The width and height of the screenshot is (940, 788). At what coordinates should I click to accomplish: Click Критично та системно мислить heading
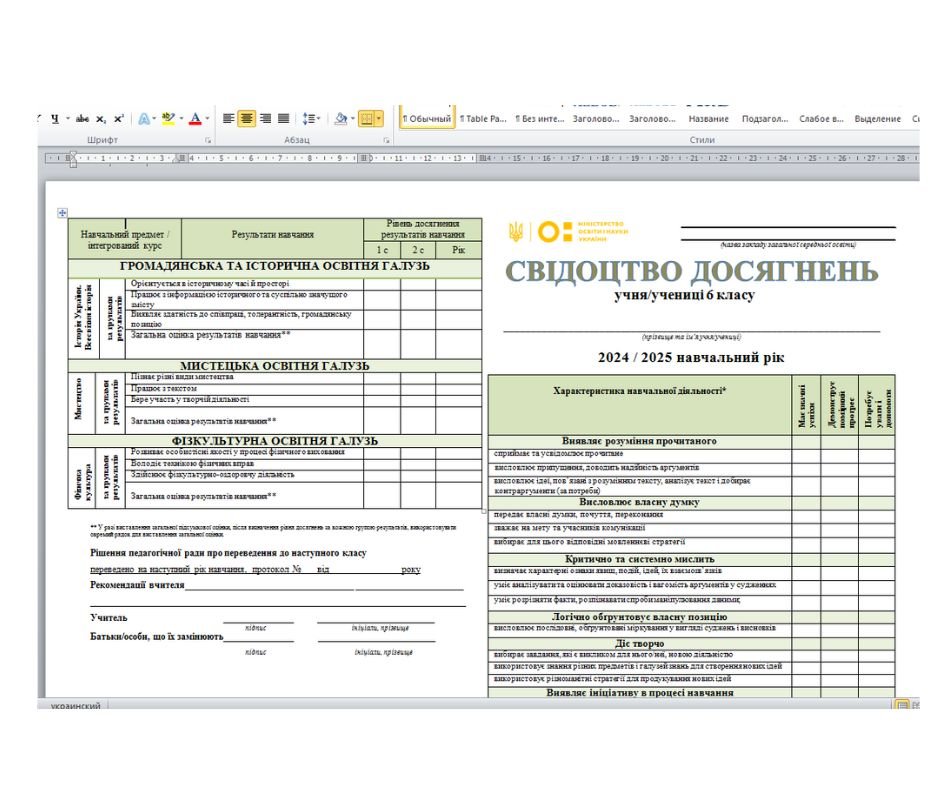[639, 559]
